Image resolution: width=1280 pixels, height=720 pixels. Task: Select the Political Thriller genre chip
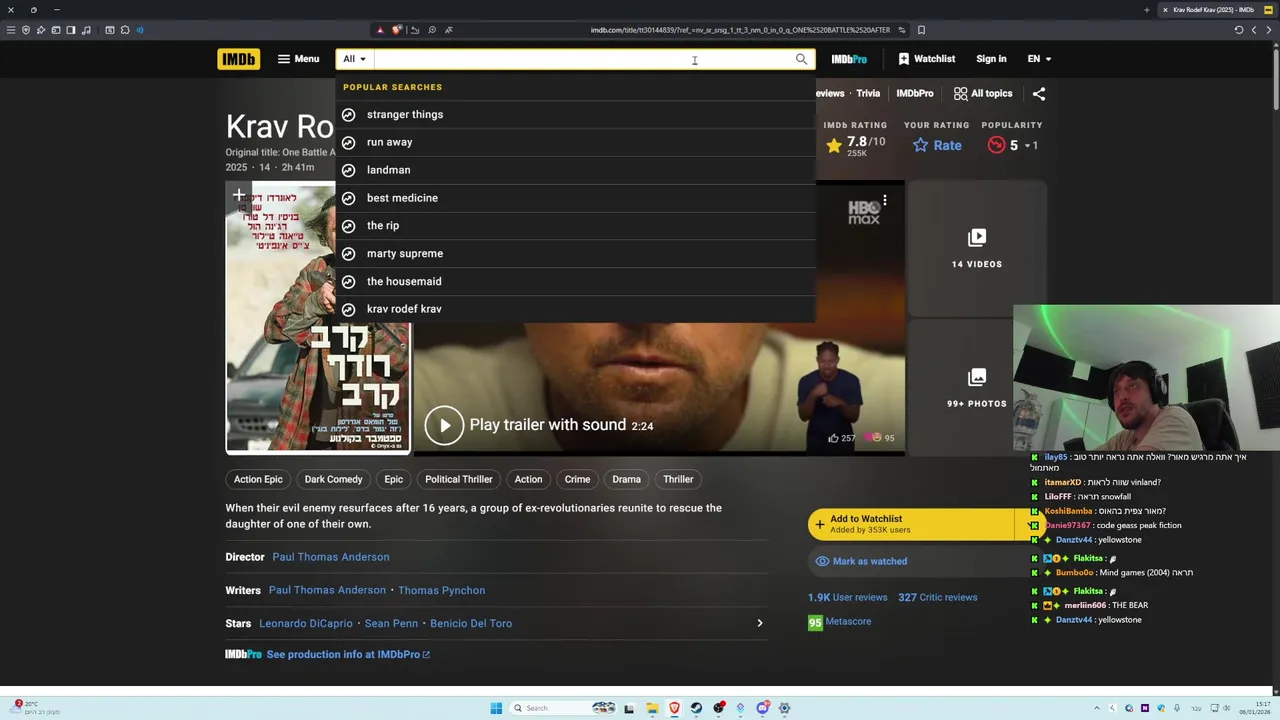coord(458,479)
